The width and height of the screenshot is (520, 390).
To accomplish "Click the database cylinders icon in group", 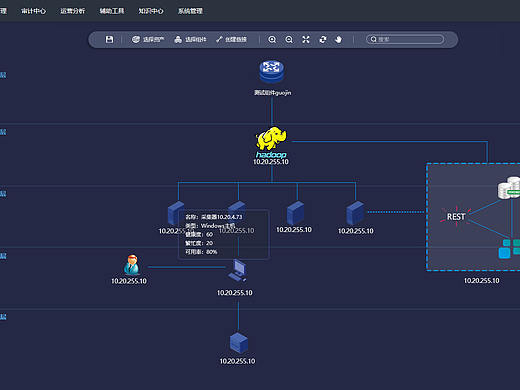I will coord(509,188).
